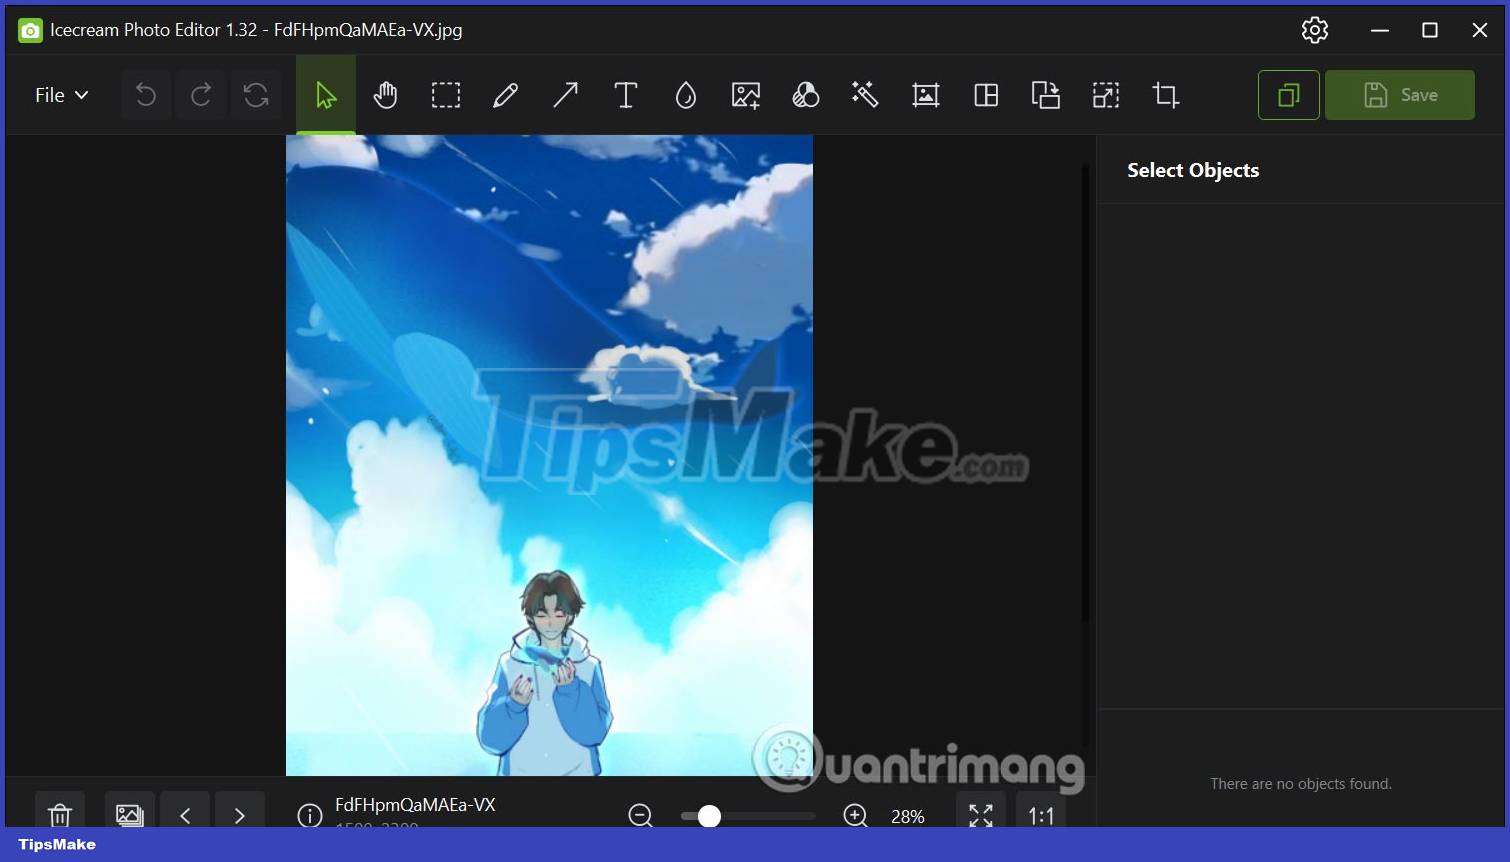Activate the magic wand effects tool
This screenshot has height=862, width=1510.
(x=865, y=95)
